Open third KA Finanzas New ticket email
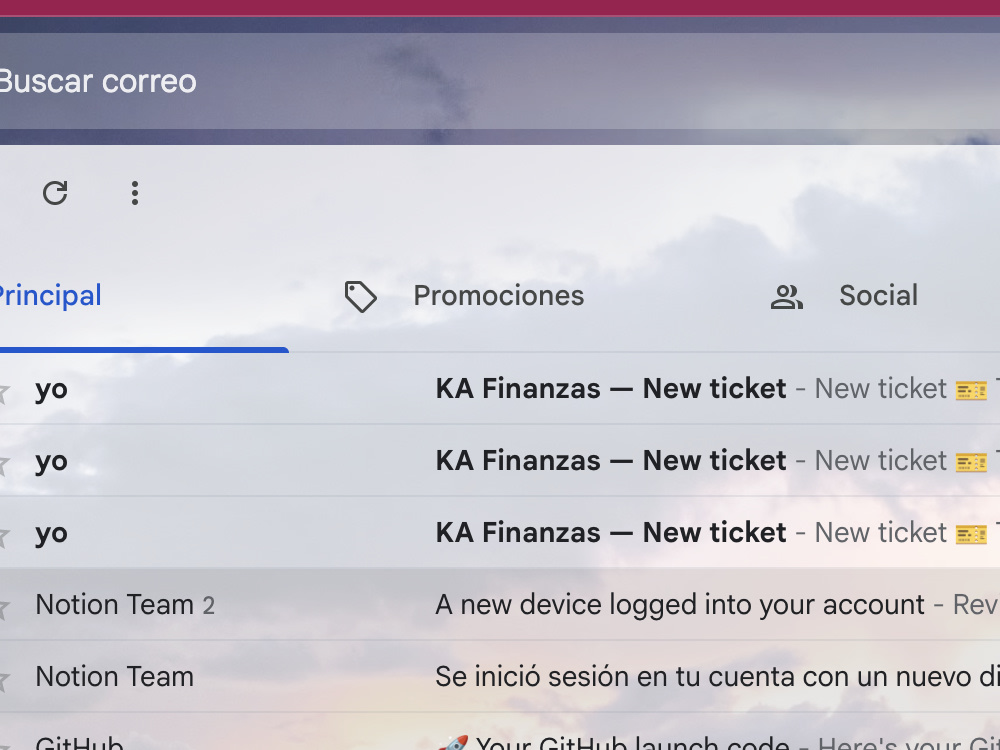This screenshot has width=1000, height=750. tap(500, 533)
